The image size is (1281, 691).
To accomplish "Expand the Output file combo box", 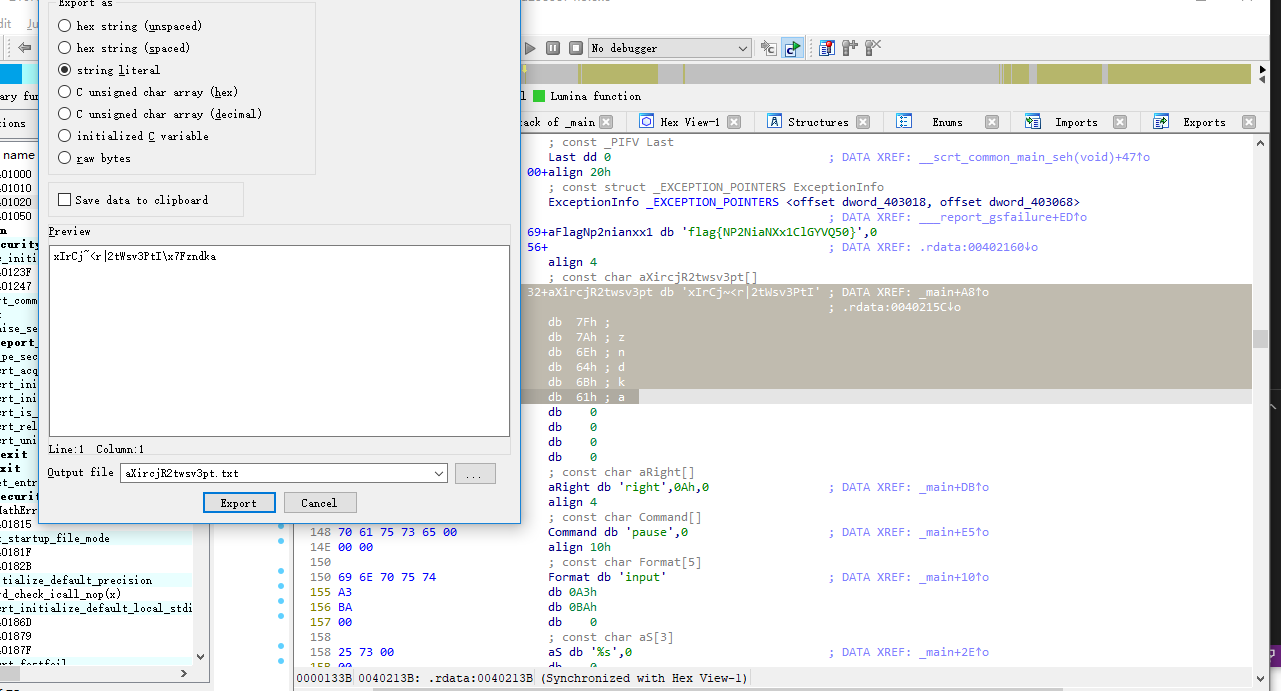I will point(438,473).
